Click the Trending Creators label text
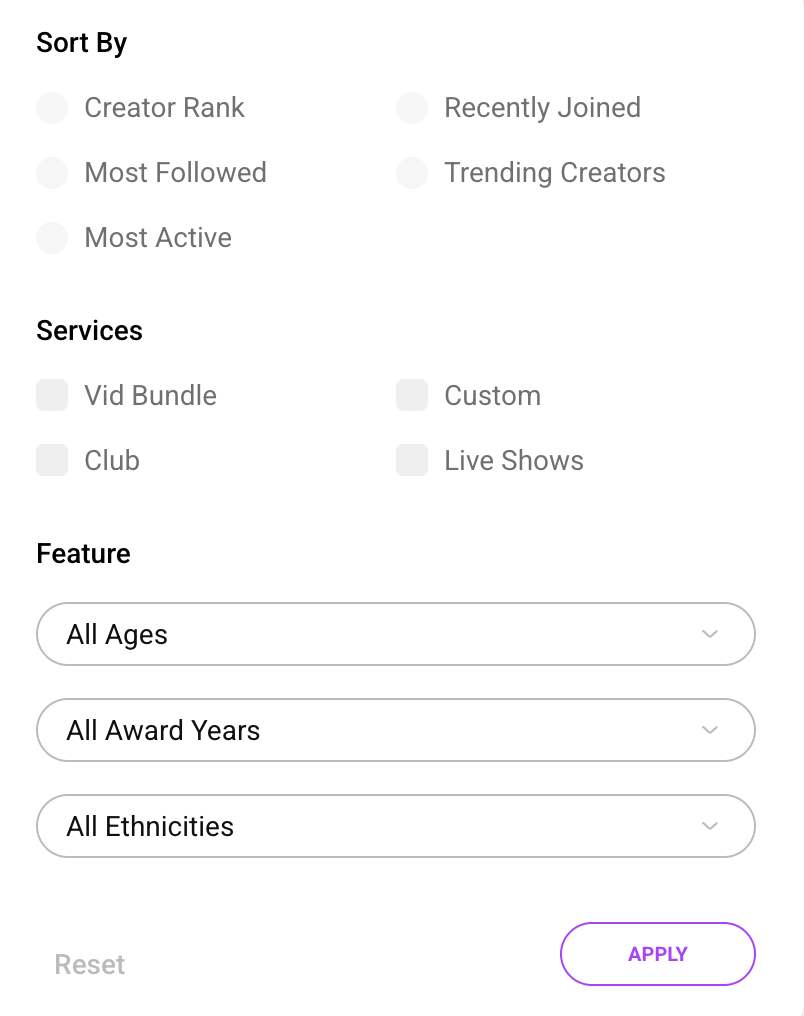Screen dimensions: 804x1016 [555, 173]
